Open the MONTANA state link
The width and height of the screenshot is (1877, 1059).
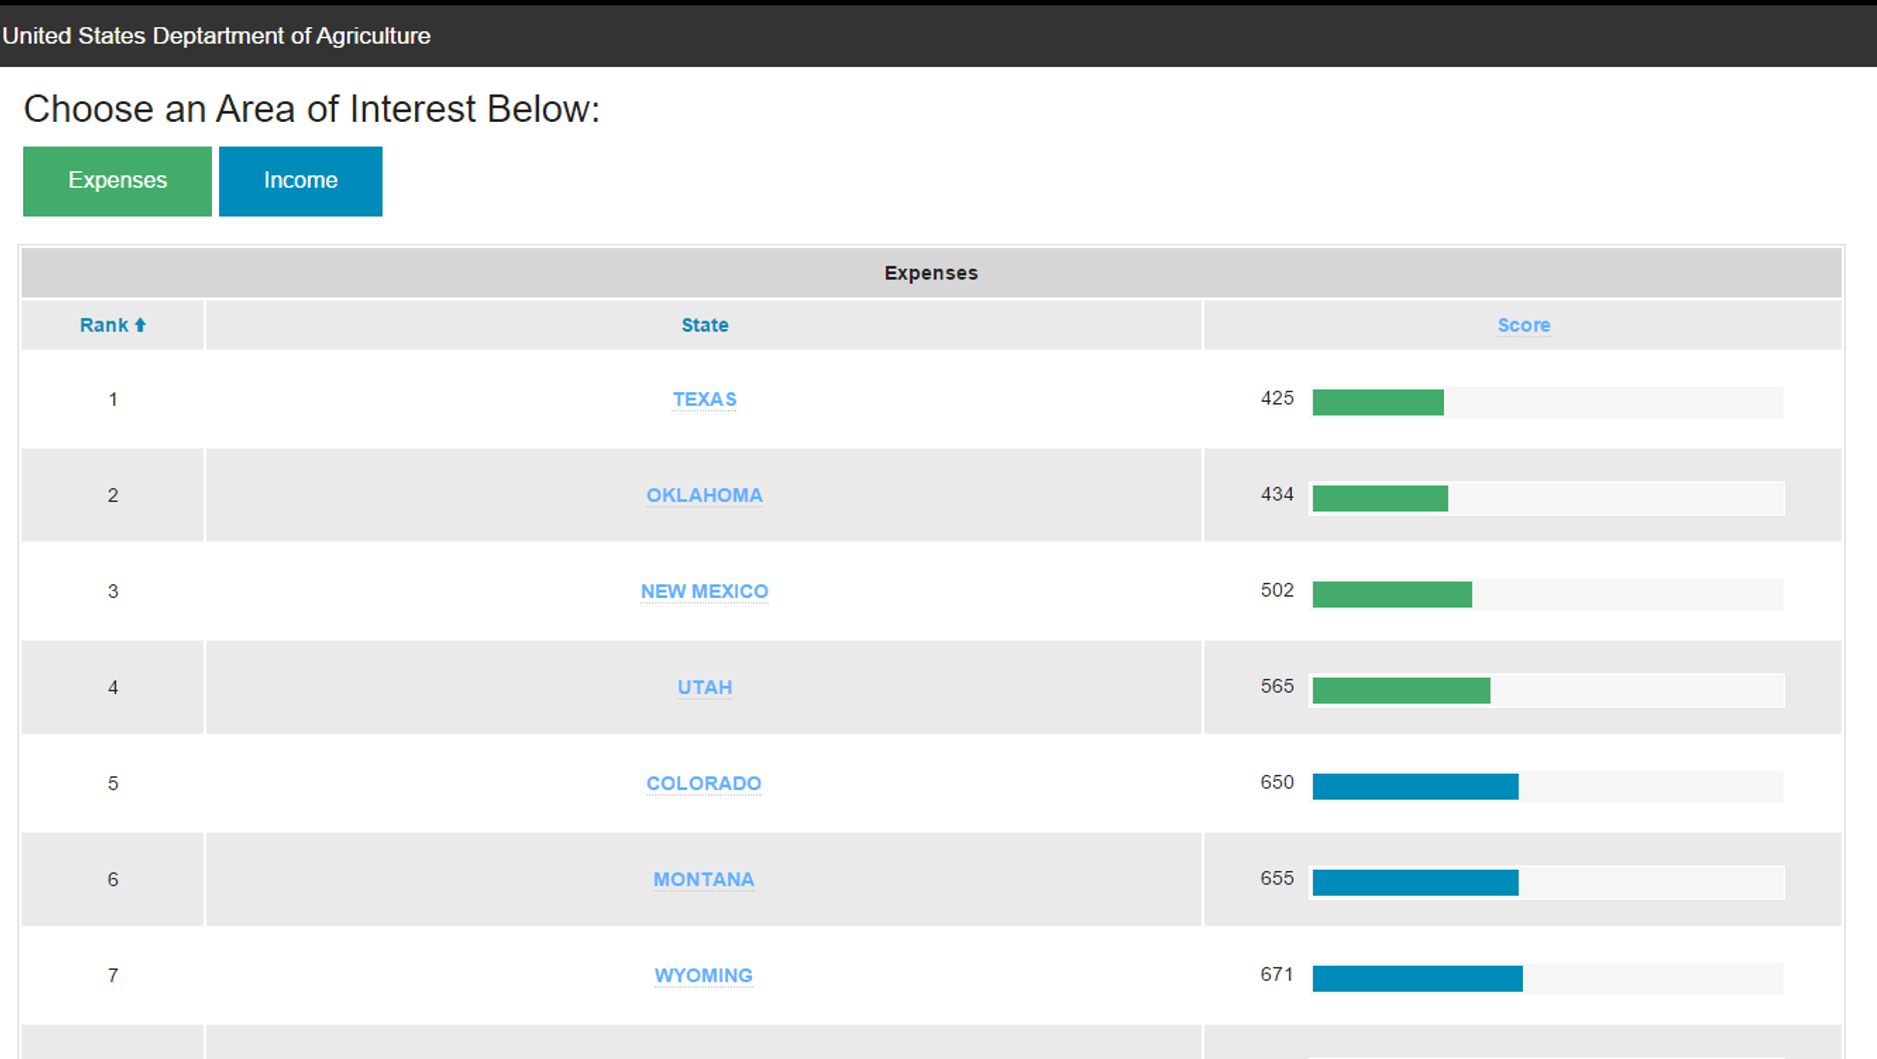pos(704,879)
